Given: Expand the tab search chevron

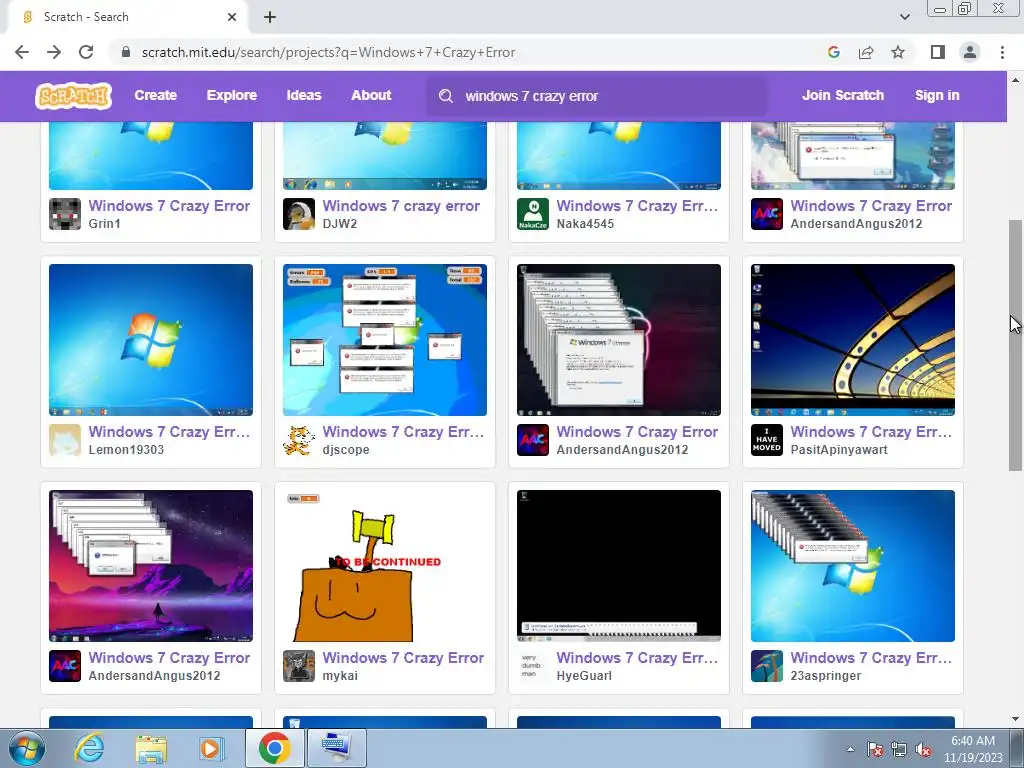Looking at the screenshot, I should (904, 17).
